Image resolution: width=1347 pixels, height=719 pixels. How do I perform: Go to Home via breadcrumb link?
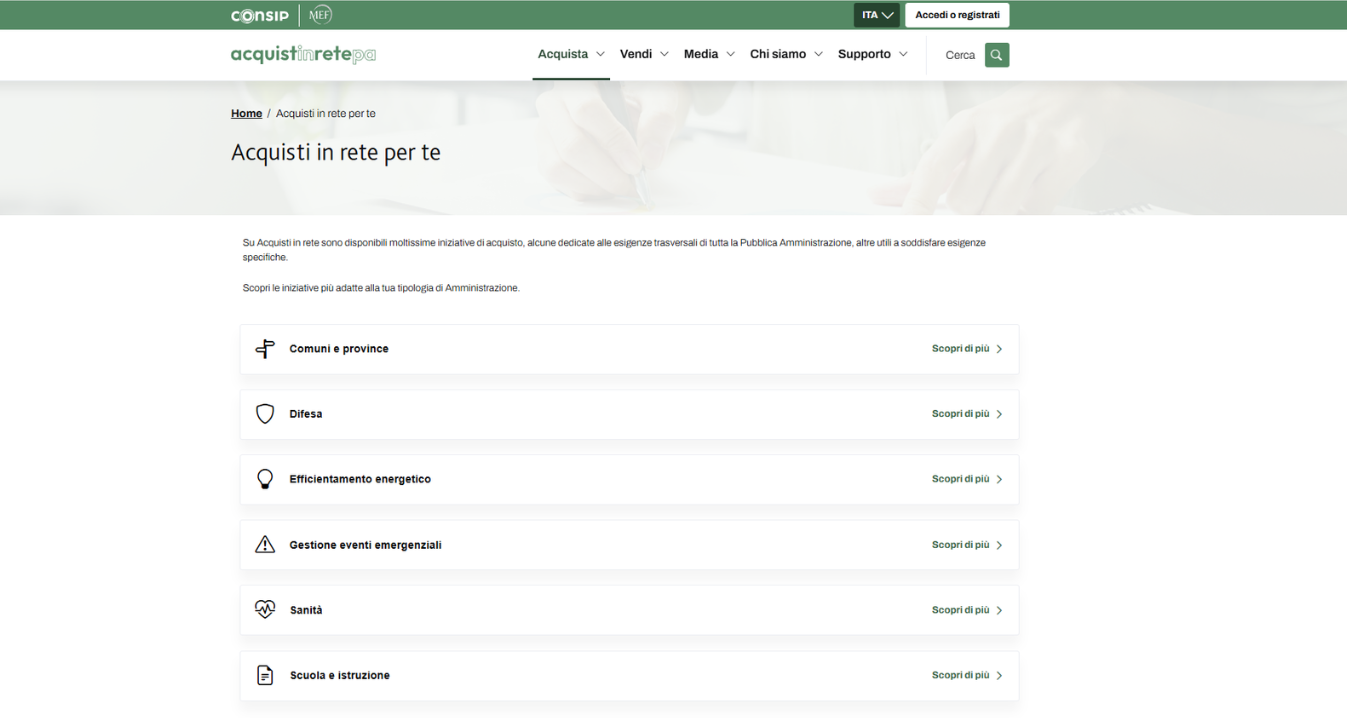pos(246,114)
